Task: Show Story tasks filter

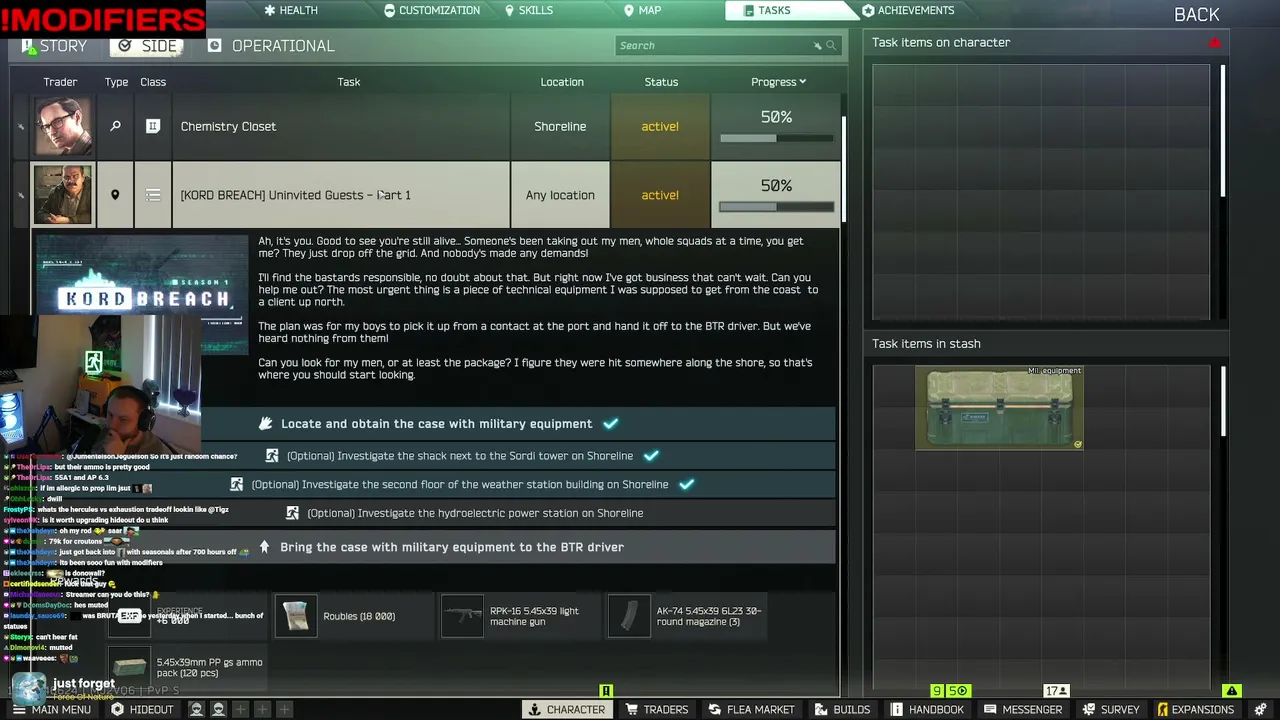Action: [54, 46]
